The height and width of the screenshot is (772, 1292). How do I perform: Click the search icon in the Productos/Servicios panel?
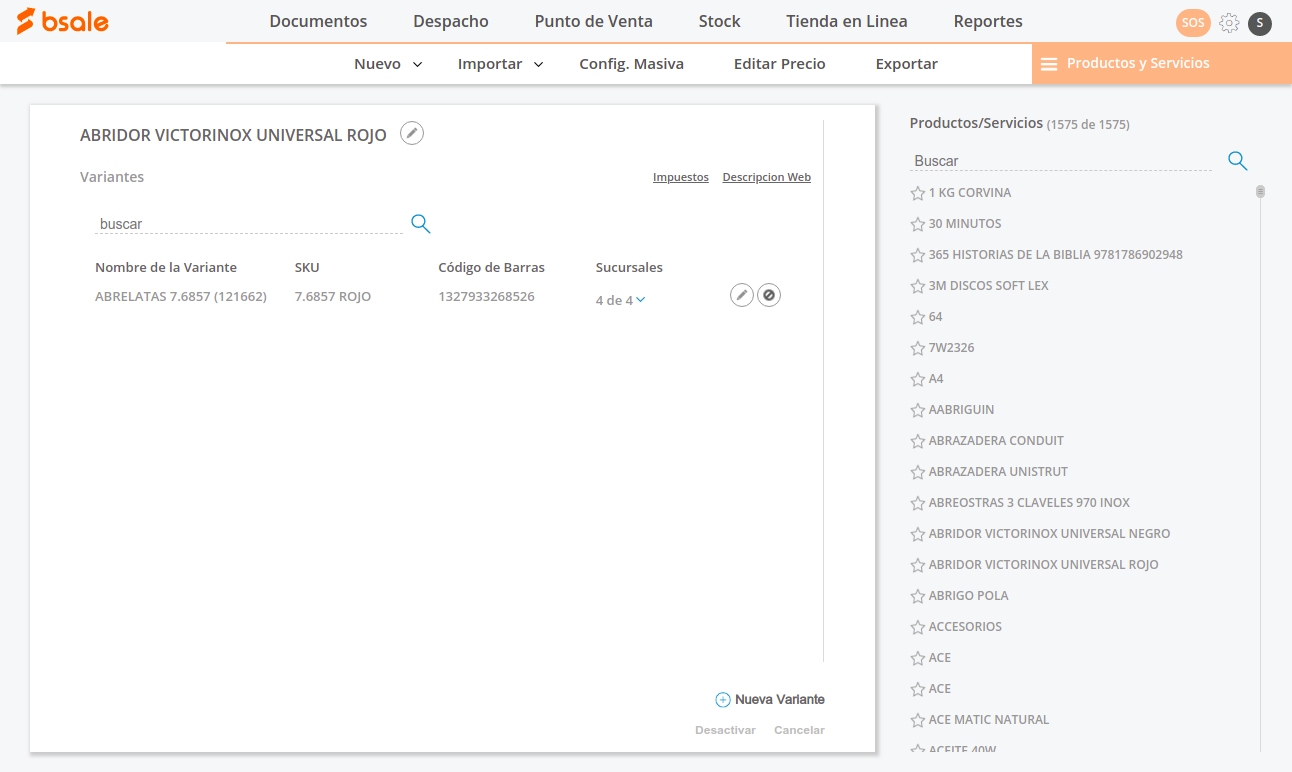pyautogui.click(x=1237, y=161)
